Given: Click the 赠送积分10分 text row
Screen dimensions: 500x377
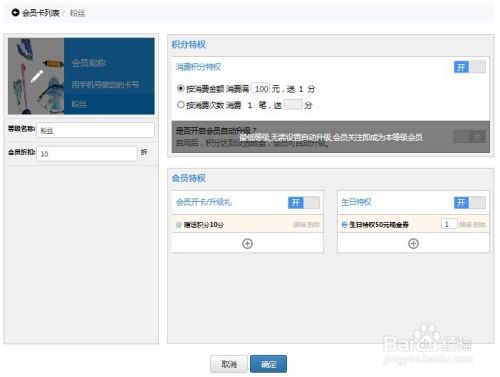Looking at the screenshot, I should (247, 224).
